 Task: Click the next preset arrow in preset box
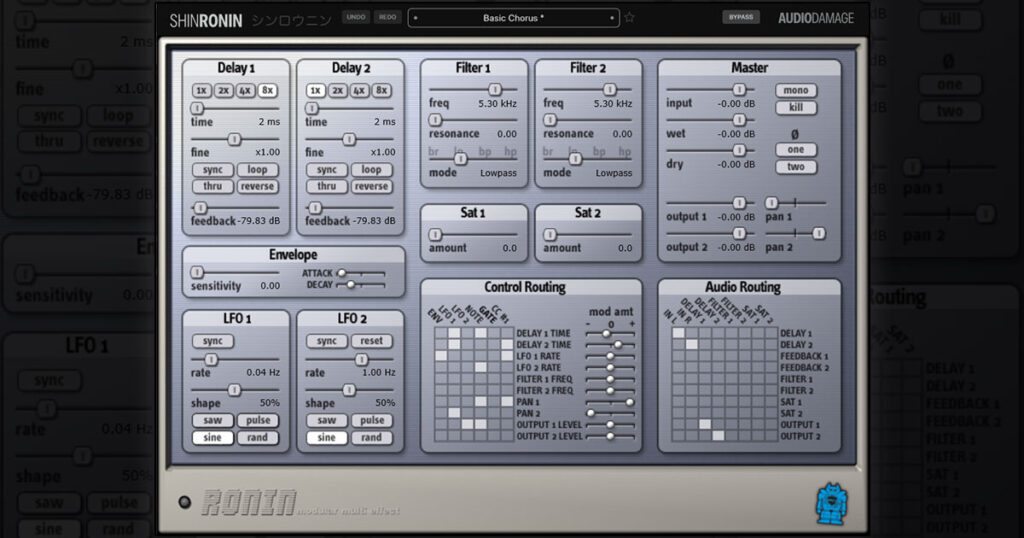coord(612,18)
